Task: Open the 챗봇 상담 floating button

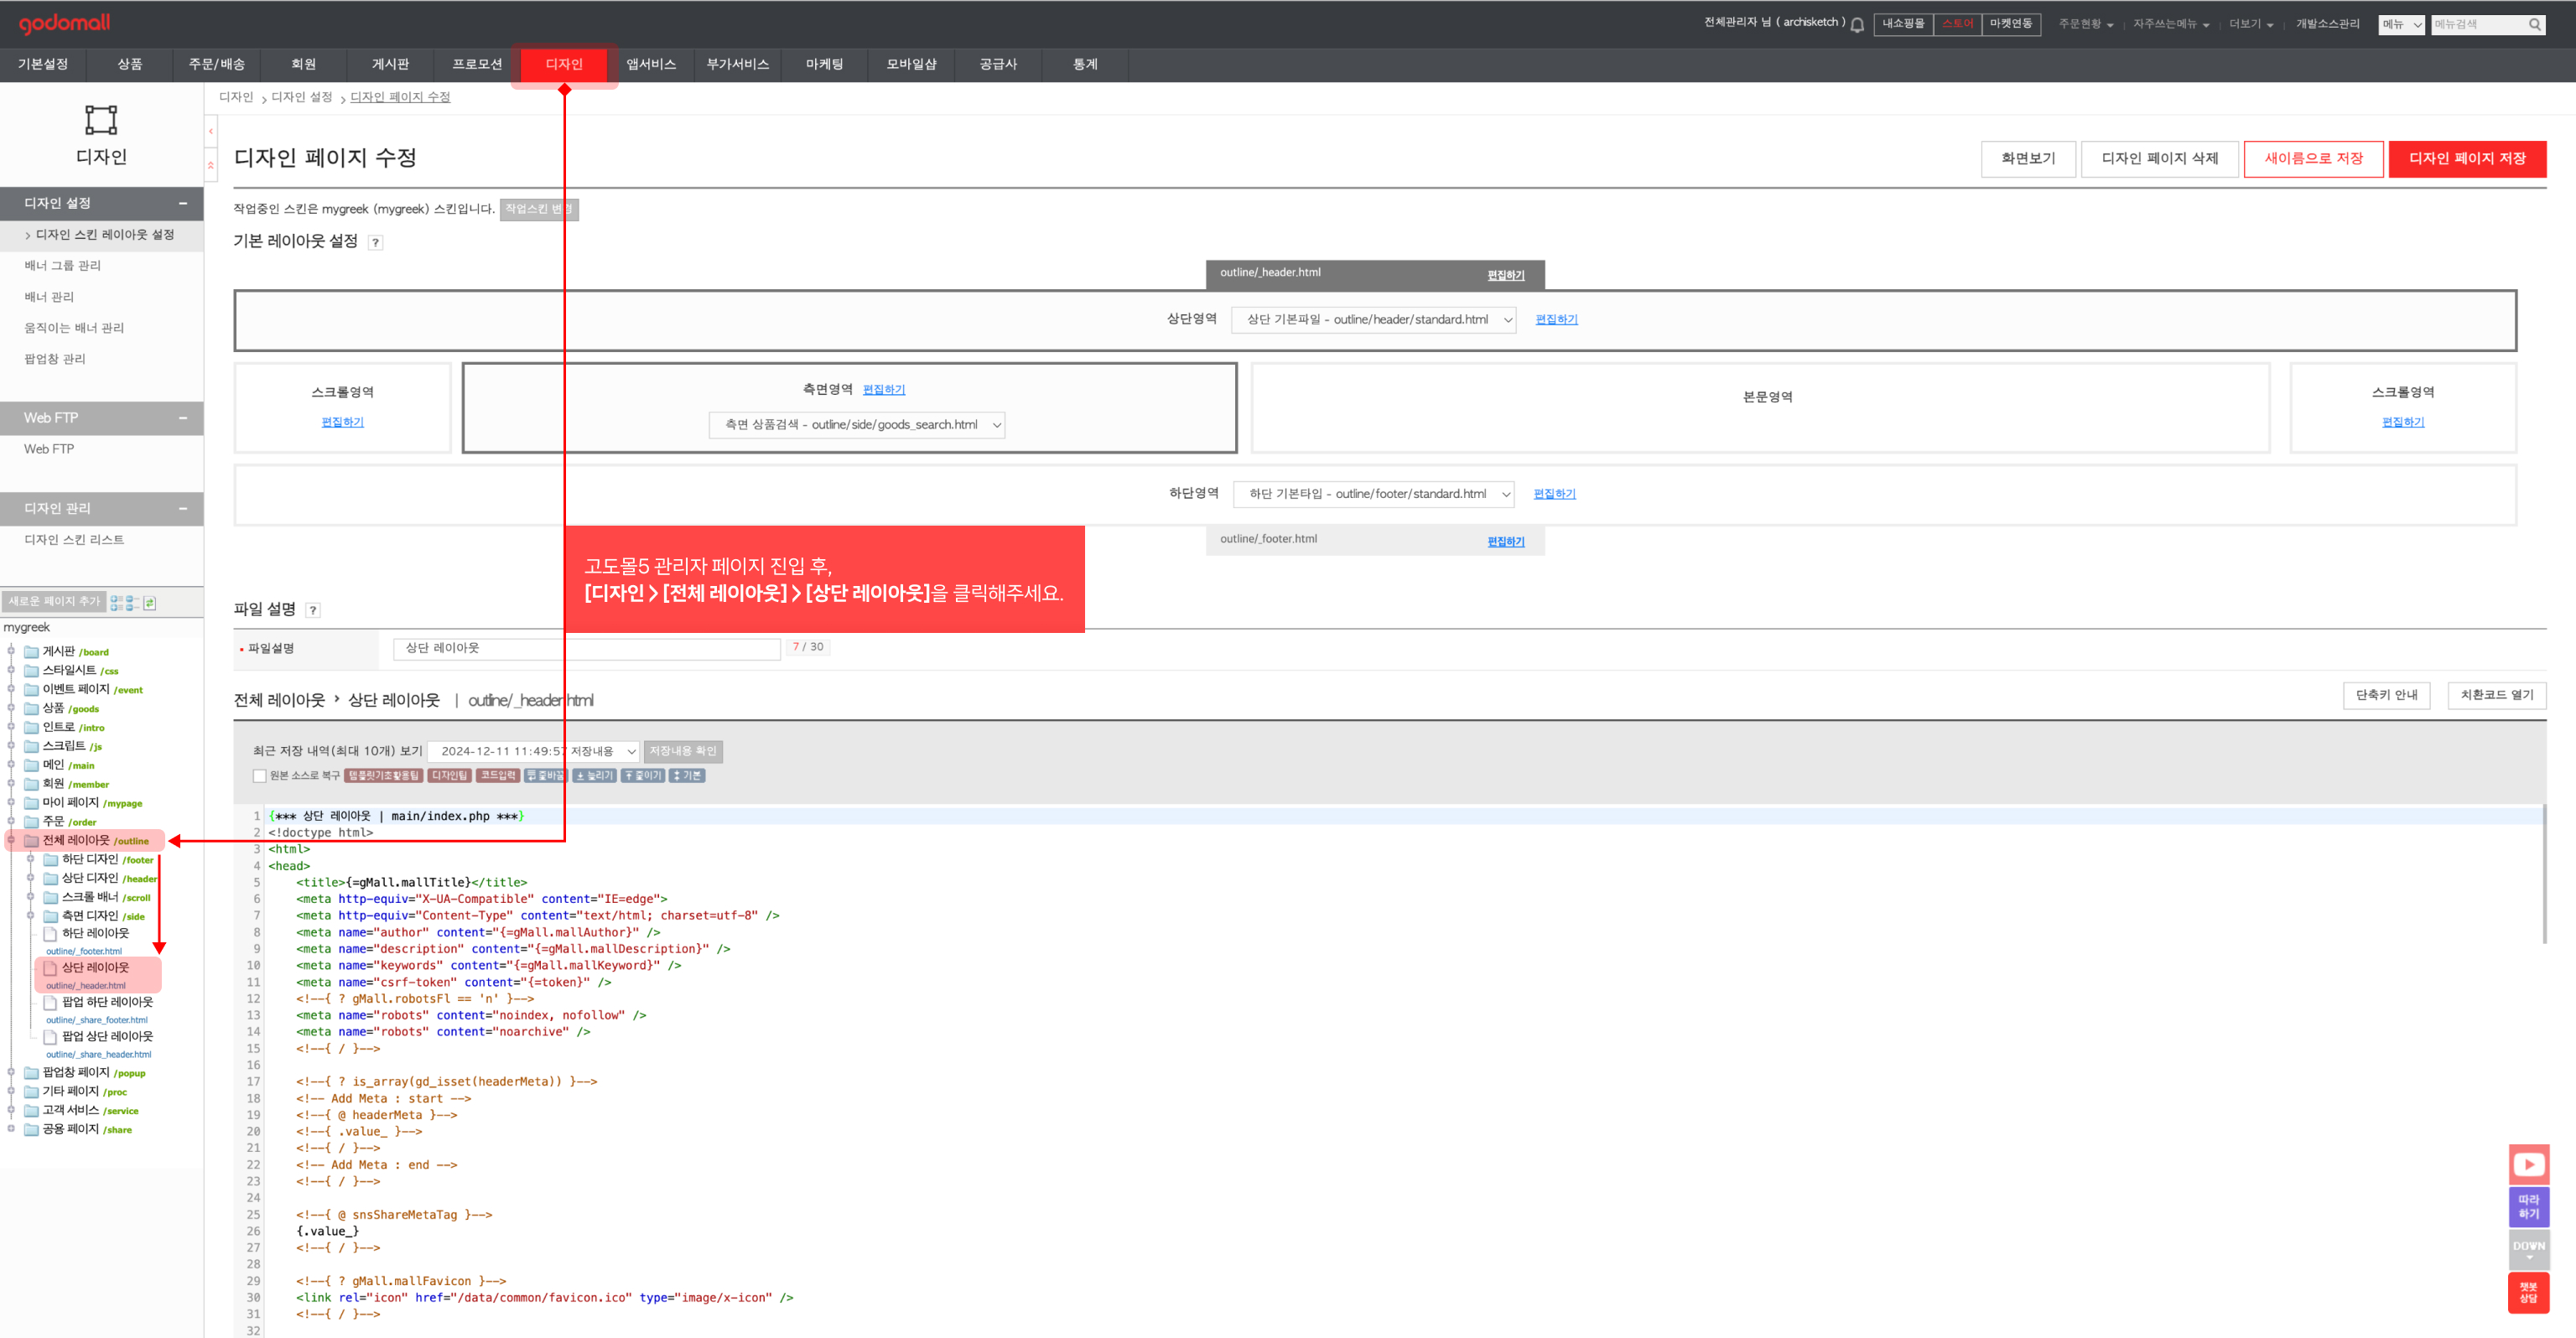Action: point(2528,1292)
